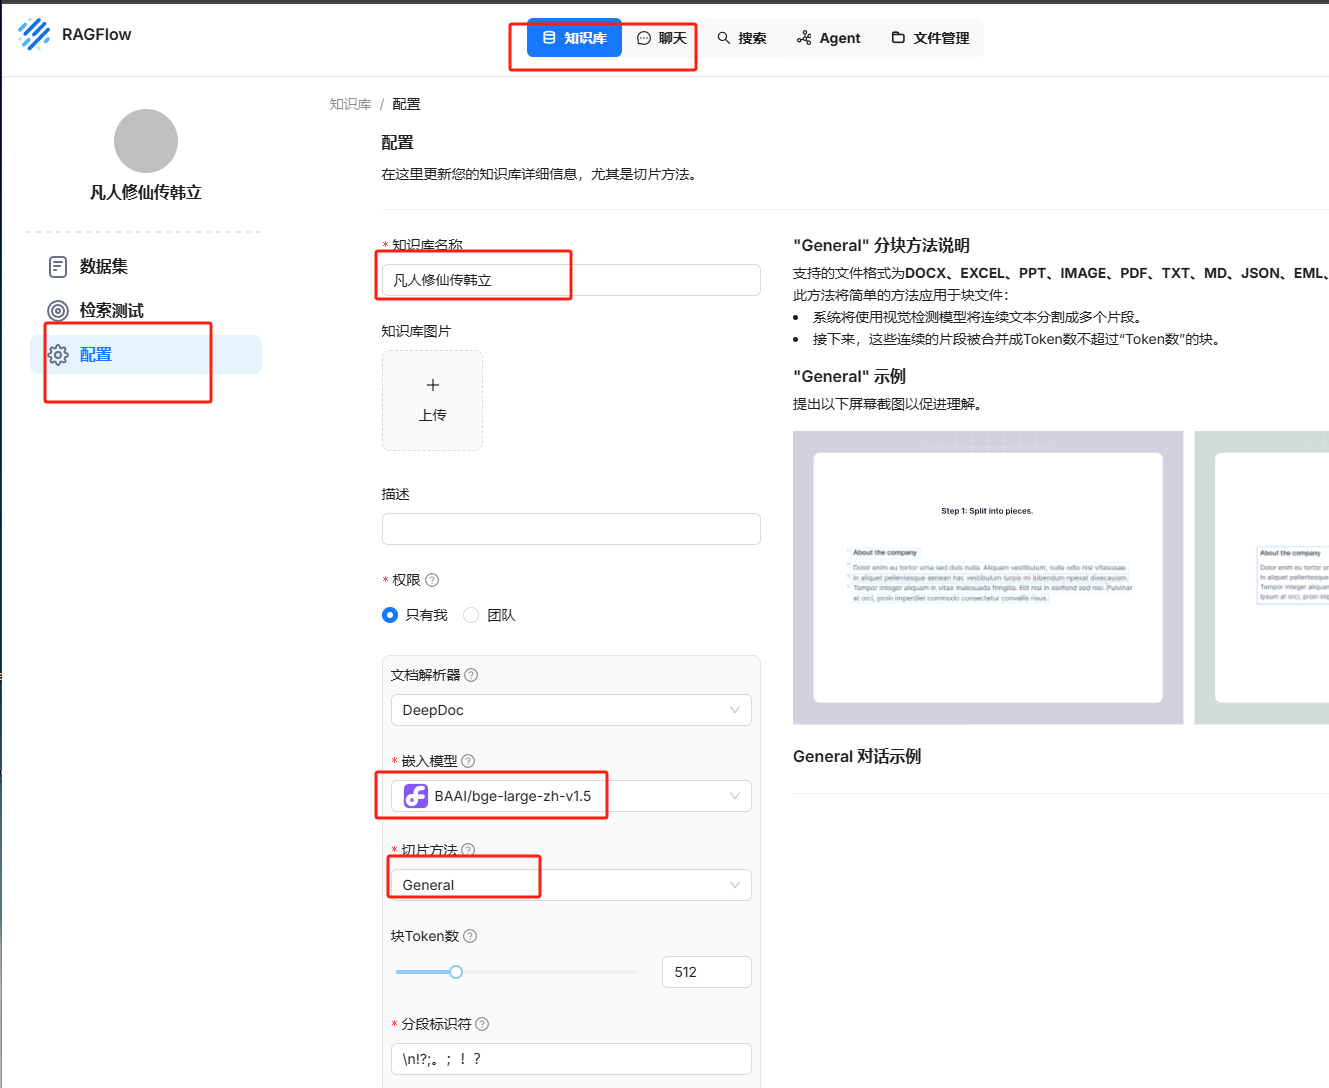Click the help icon next to 文档解析器
Screen dimensions: 1329x1088
(471, 675)
